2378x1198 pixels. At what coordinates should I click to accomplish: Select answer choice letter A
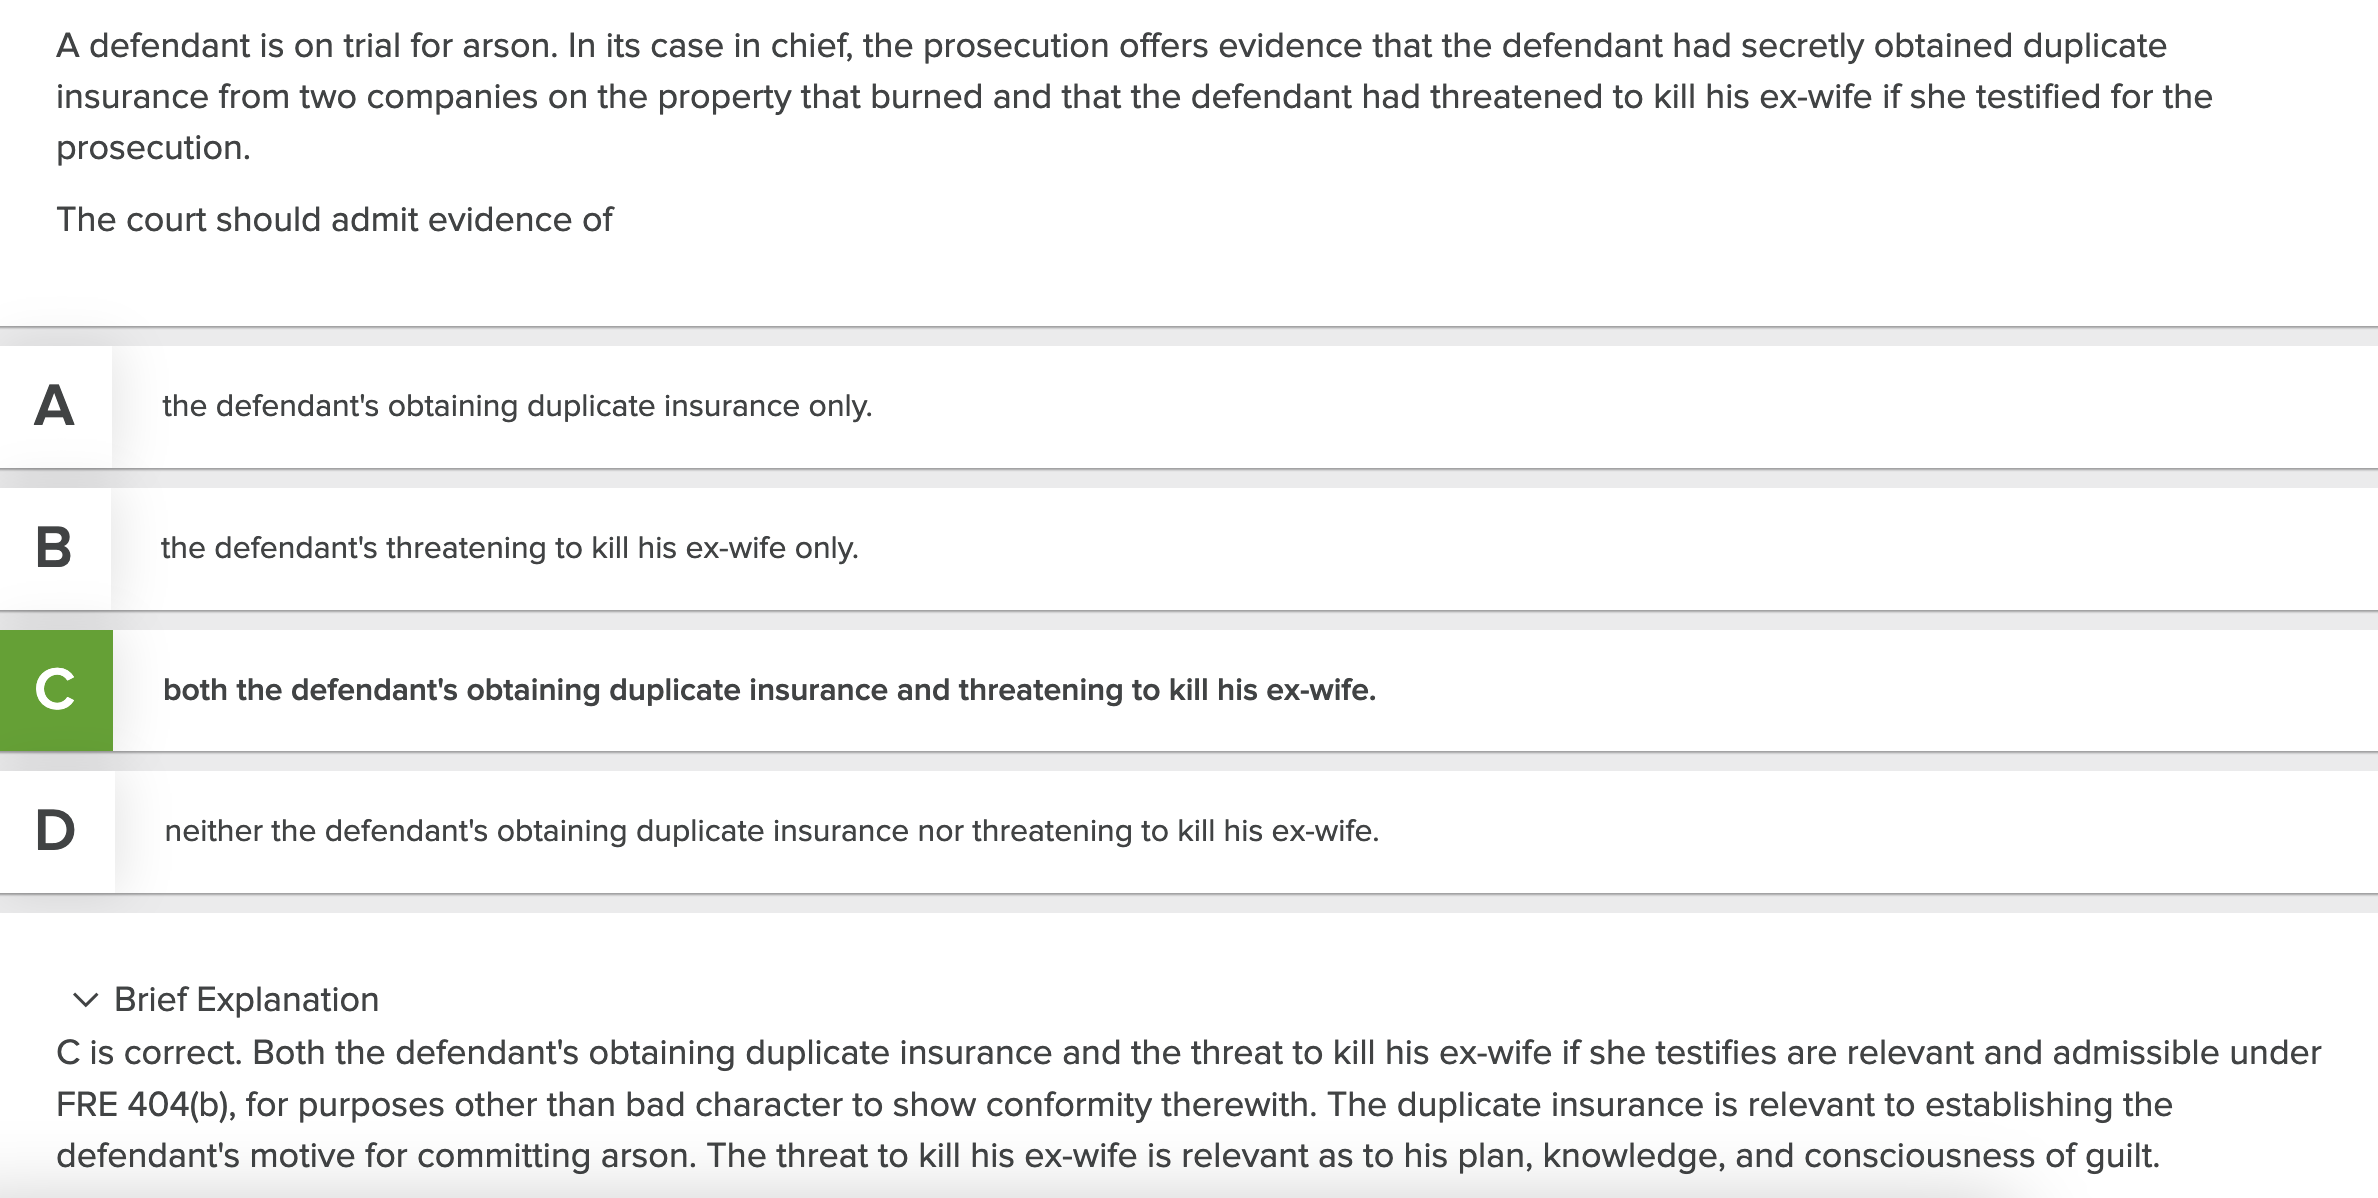click(54, 406)
